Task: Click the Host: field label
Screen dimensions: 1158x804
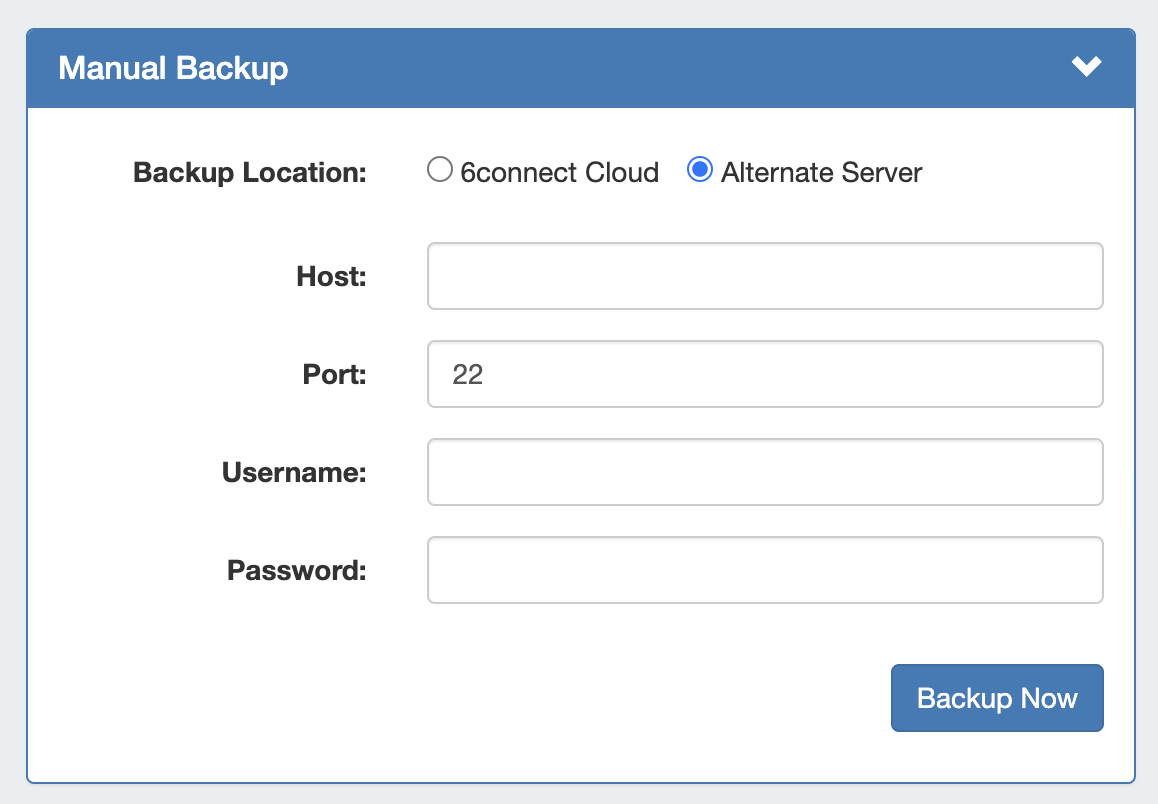Action: 331,277
